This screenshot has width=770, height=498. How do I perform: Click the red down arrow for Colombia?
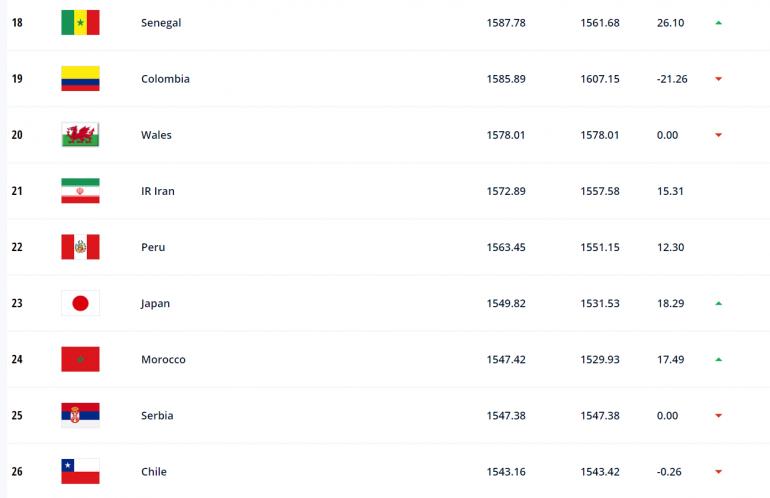(x=718, y=79)
